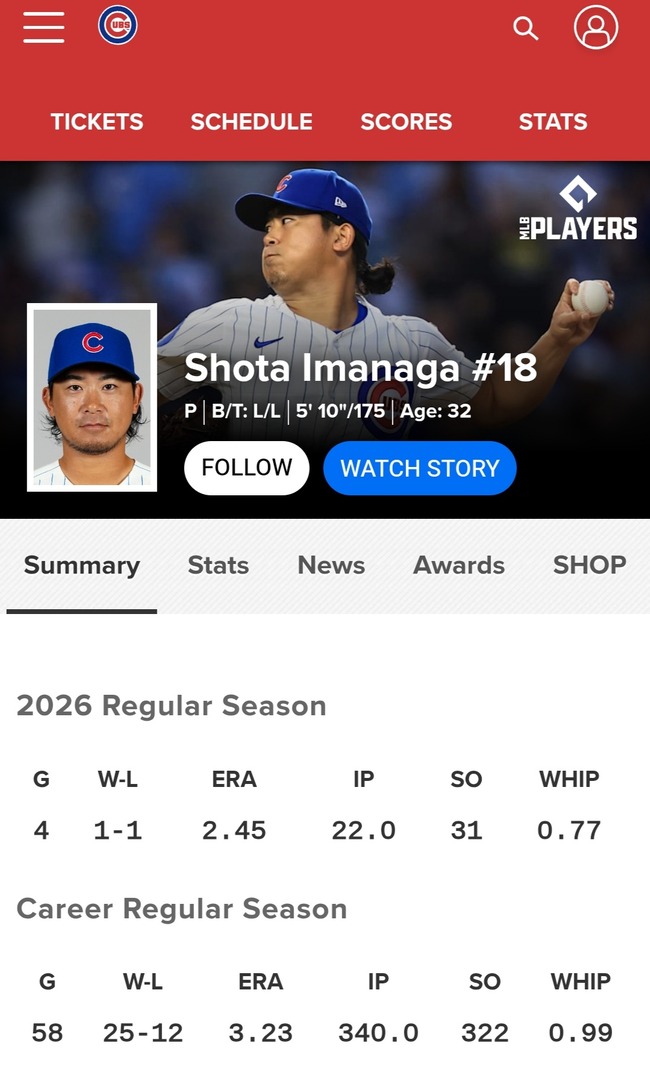
Task: View the Awards tab
Action: point(459,565)
